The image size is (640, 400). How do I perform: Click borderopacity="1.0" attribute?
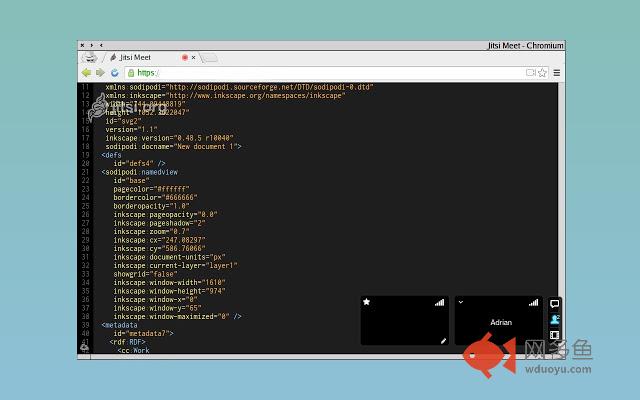[x=151, y=206]
